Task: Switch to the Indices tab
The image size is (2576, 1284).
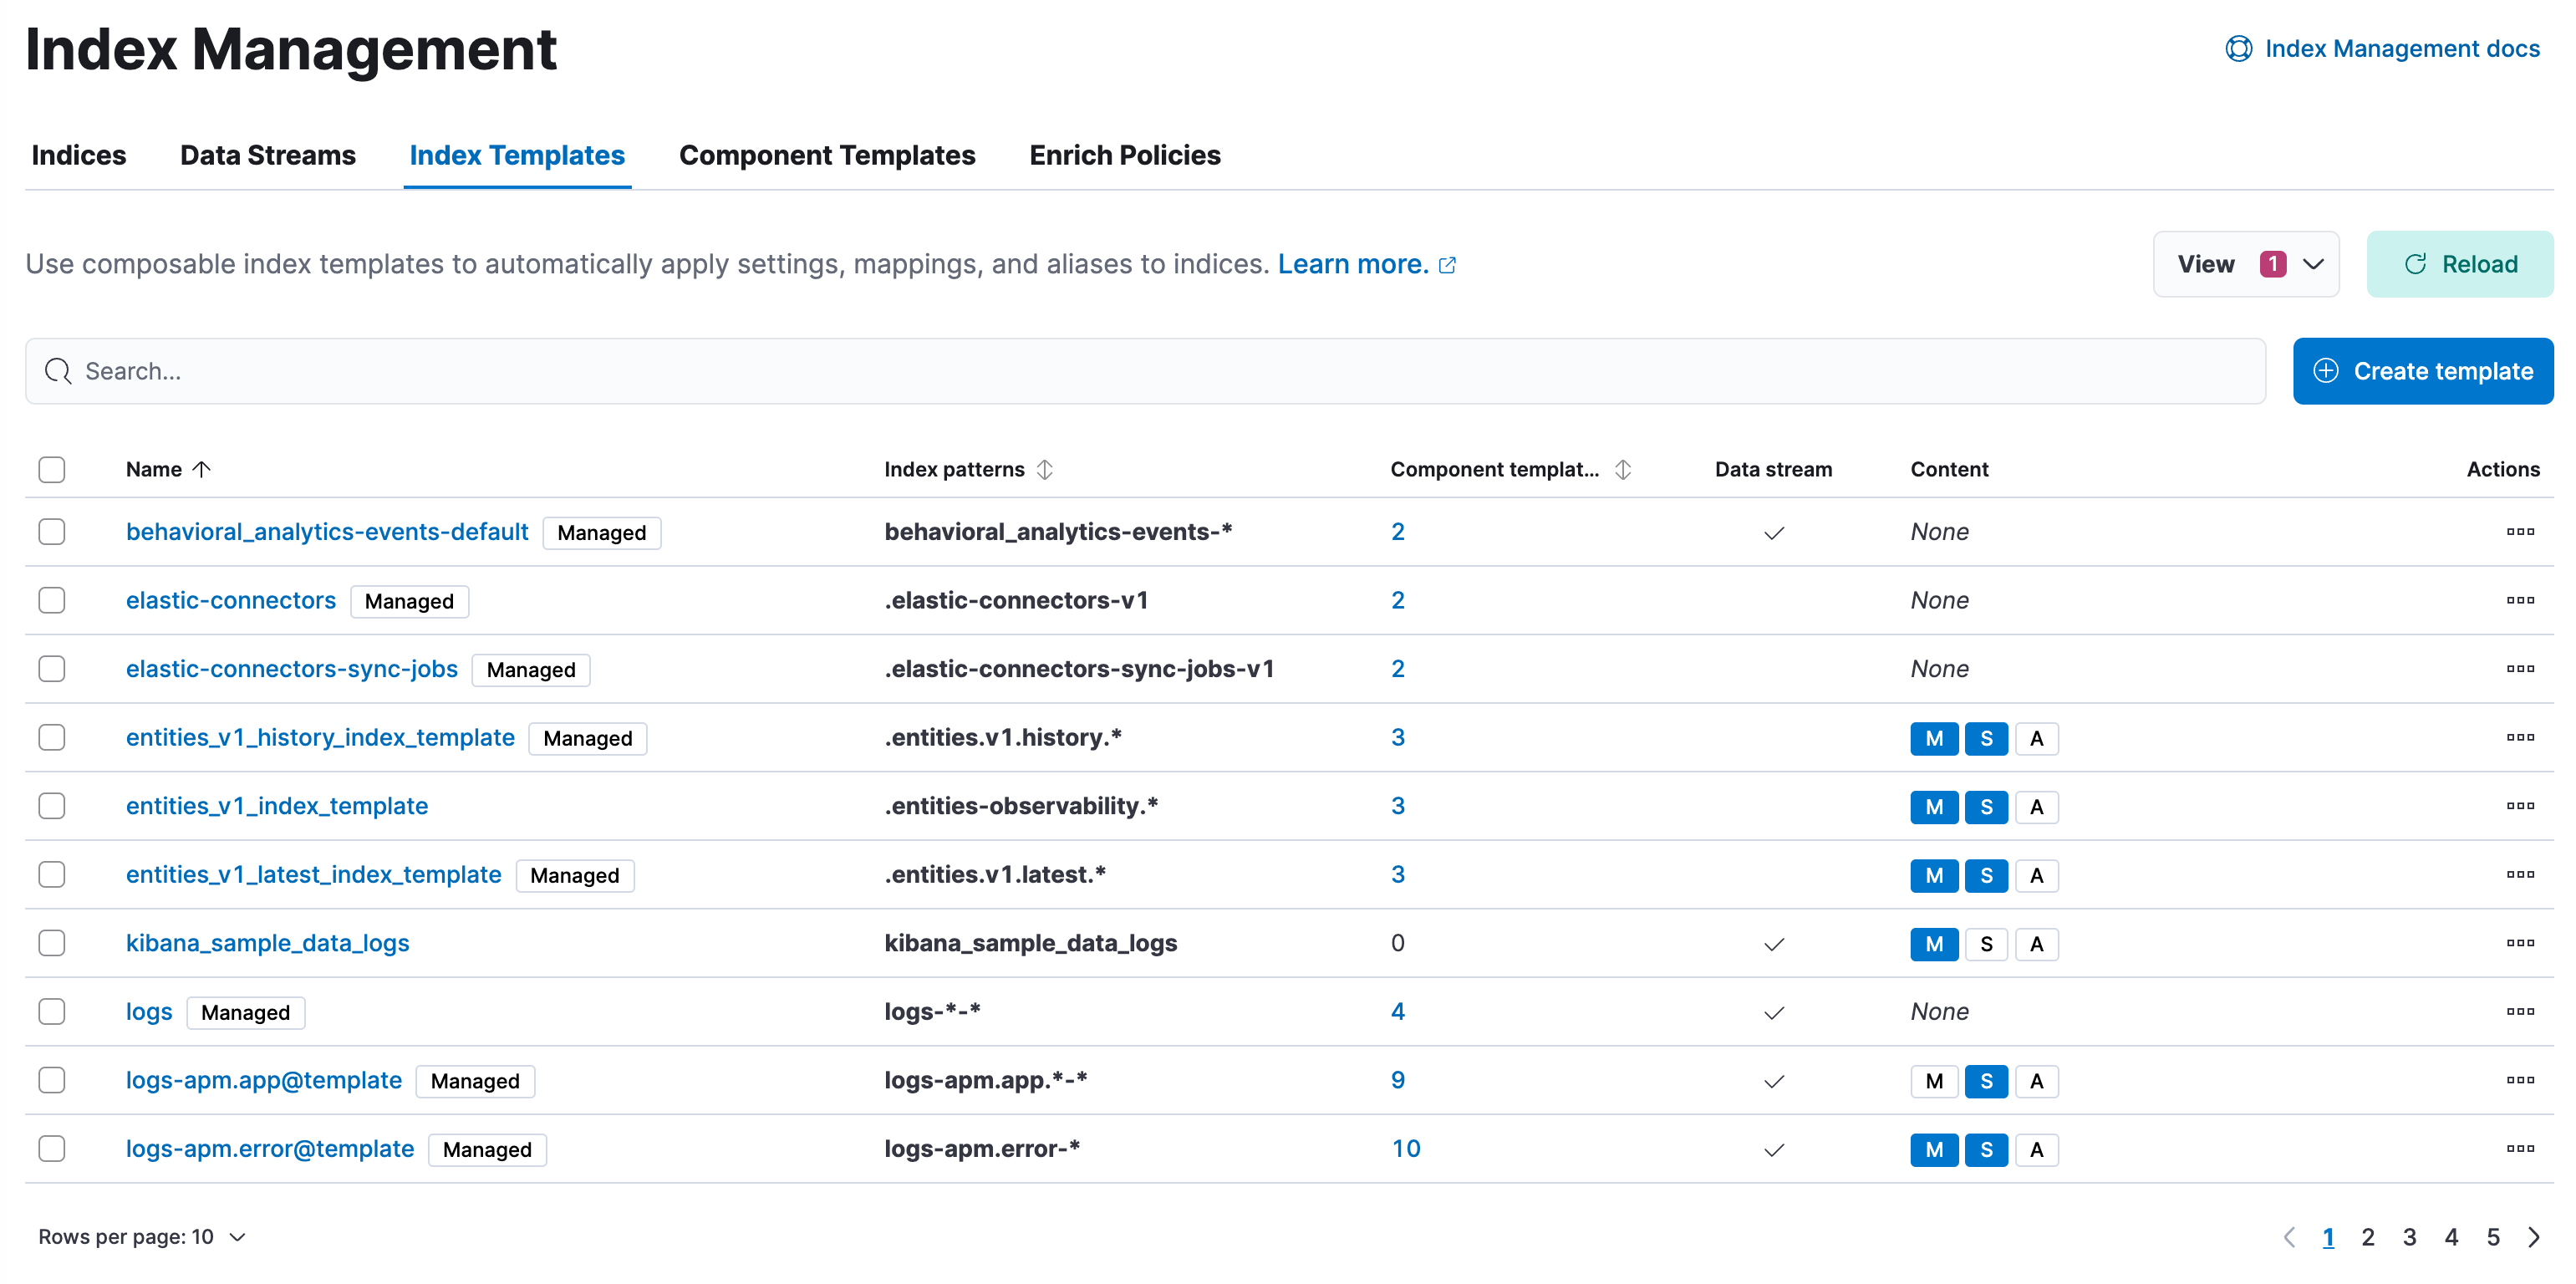Action: pyautogui.click(x=77, y=155)
